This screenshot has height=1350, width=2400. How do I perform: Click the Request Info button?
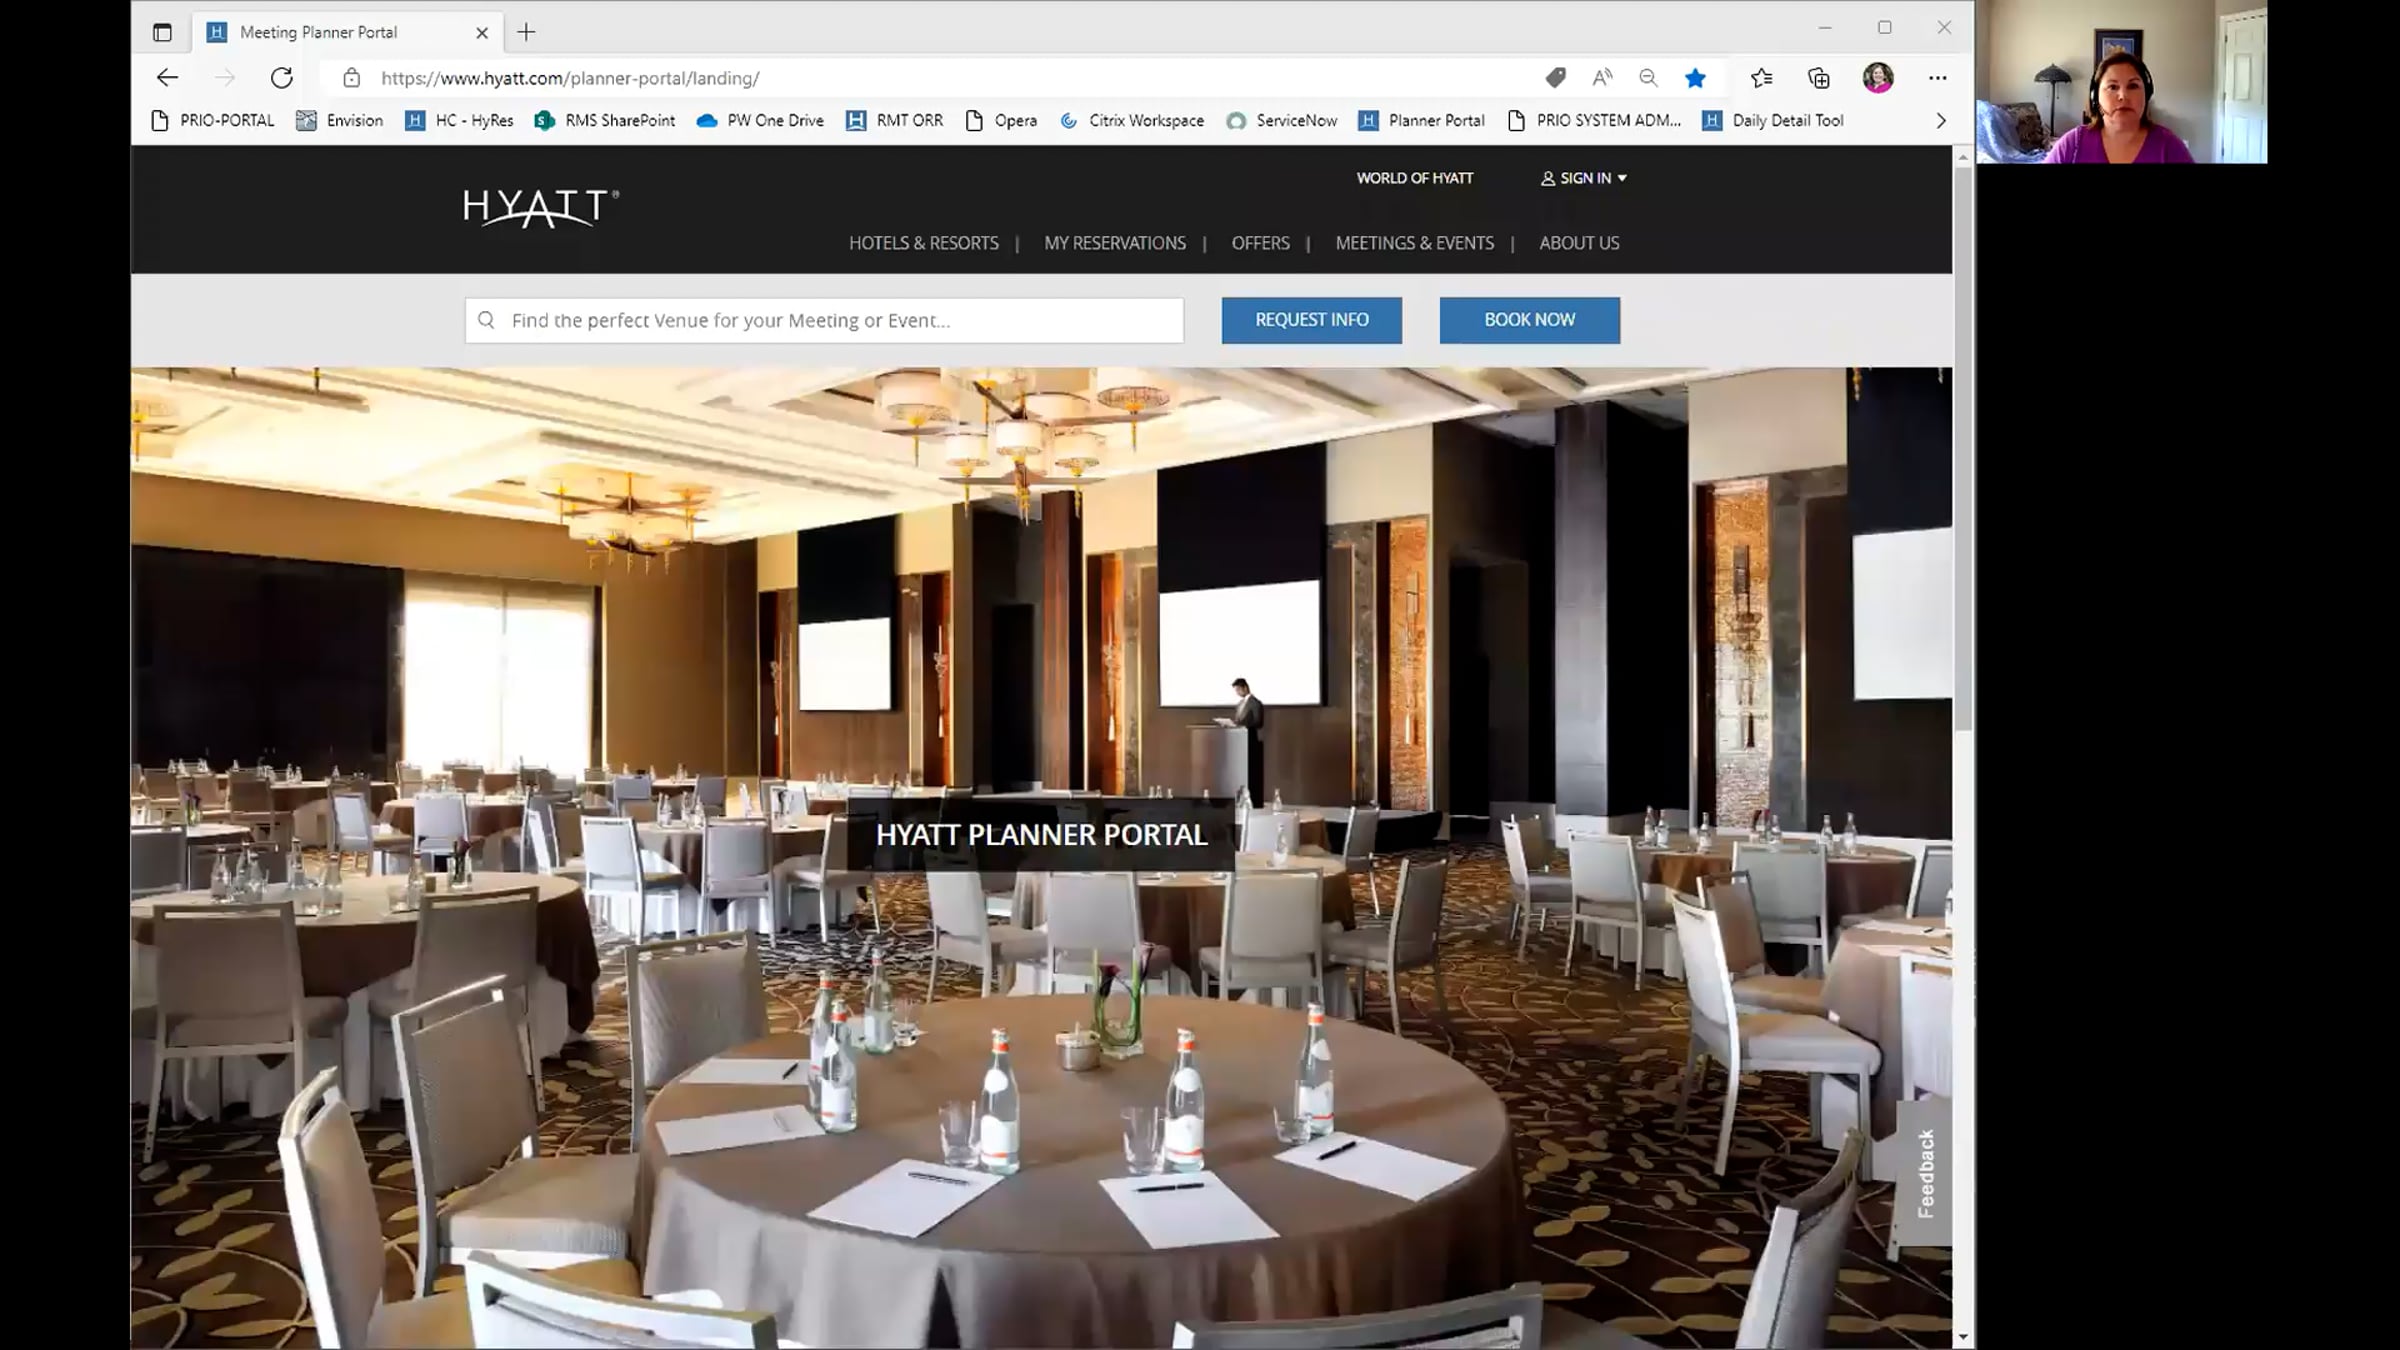pyautogui.click(x=1311, y=320)
